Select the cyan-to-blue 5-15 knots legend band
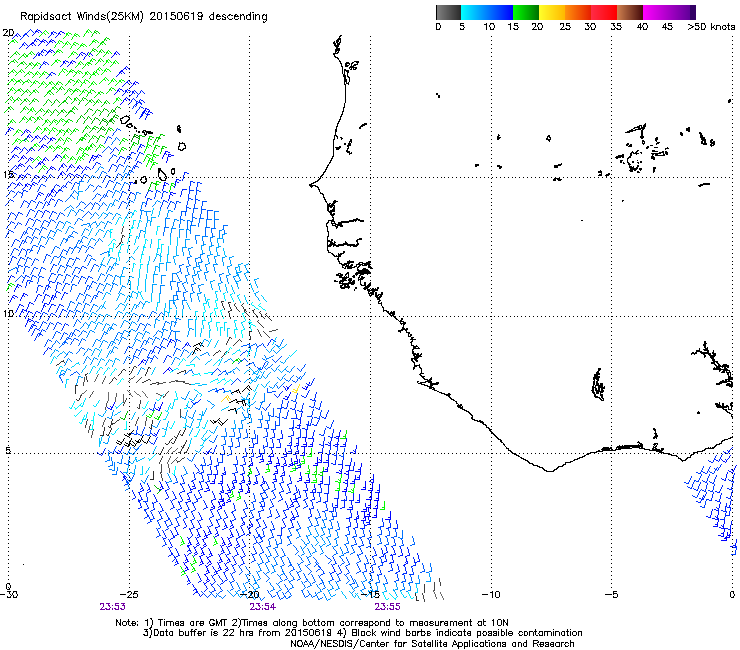This screenshot has width=740, height=650. pos(487,12)
